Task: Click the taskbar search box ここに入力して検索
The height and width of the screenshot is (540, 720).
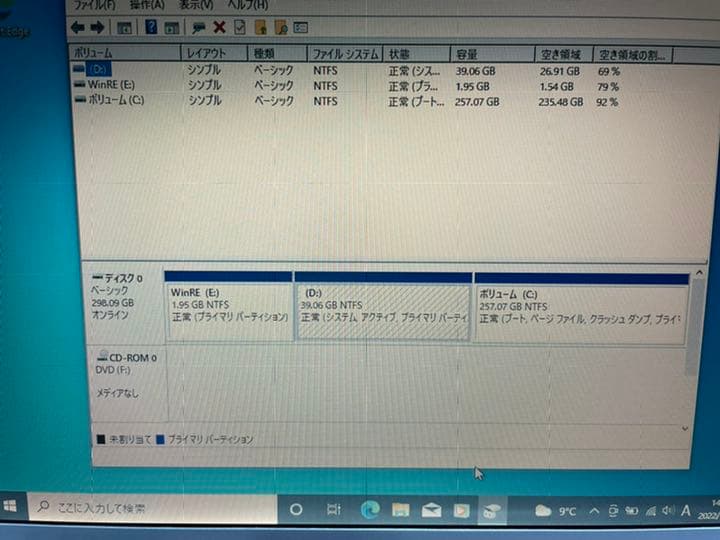Action: 152,508
